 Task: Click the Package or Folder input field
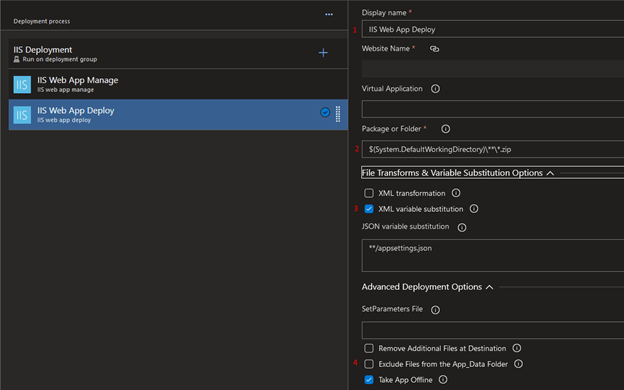(x=493, y=149)
